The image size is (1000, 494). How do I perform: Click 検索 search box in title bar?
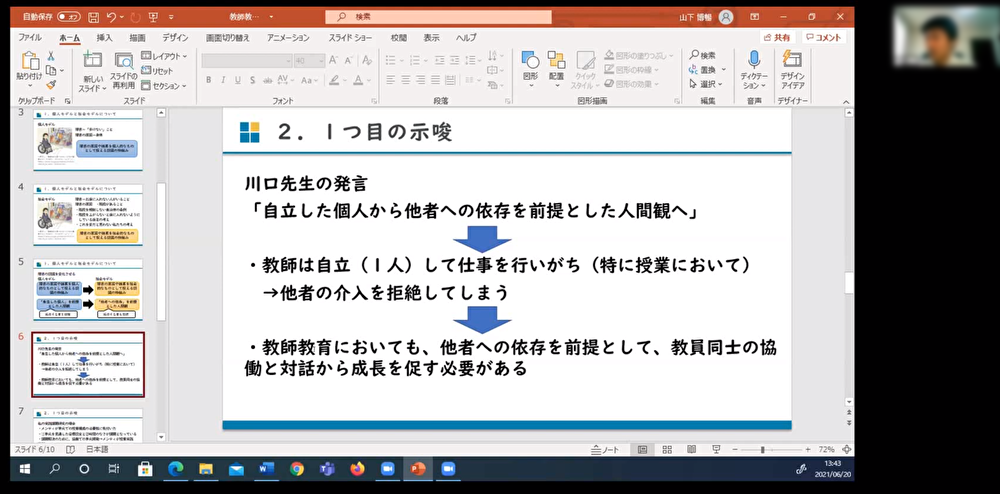coord(438,17)
